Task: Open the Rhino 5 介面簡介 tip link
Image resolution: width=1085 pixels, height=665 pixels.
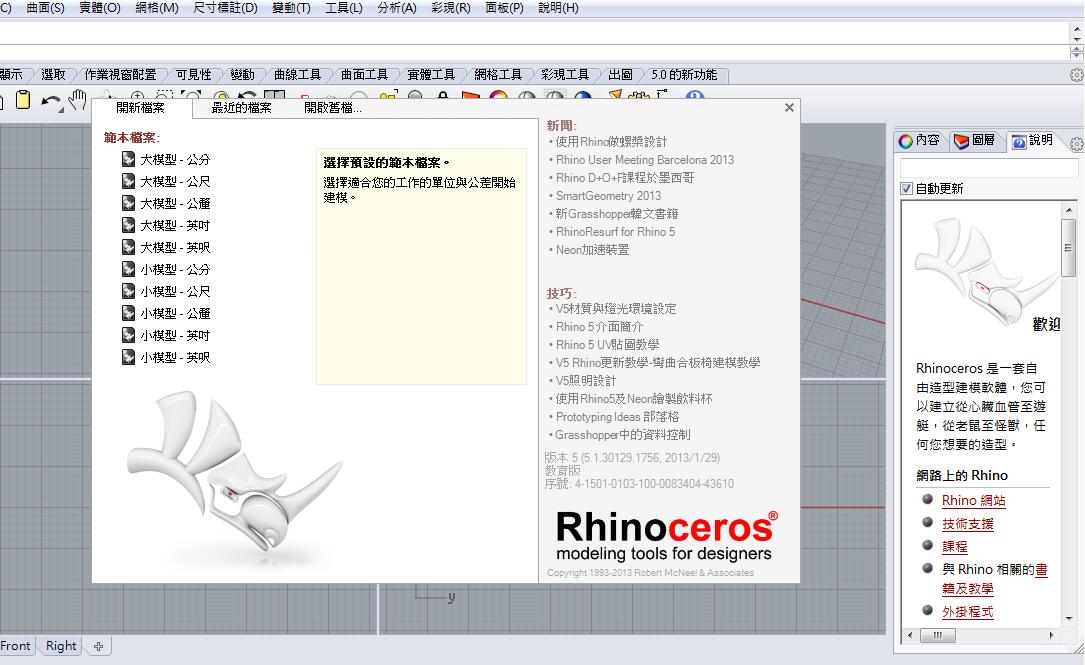Action: click(599, 327)
